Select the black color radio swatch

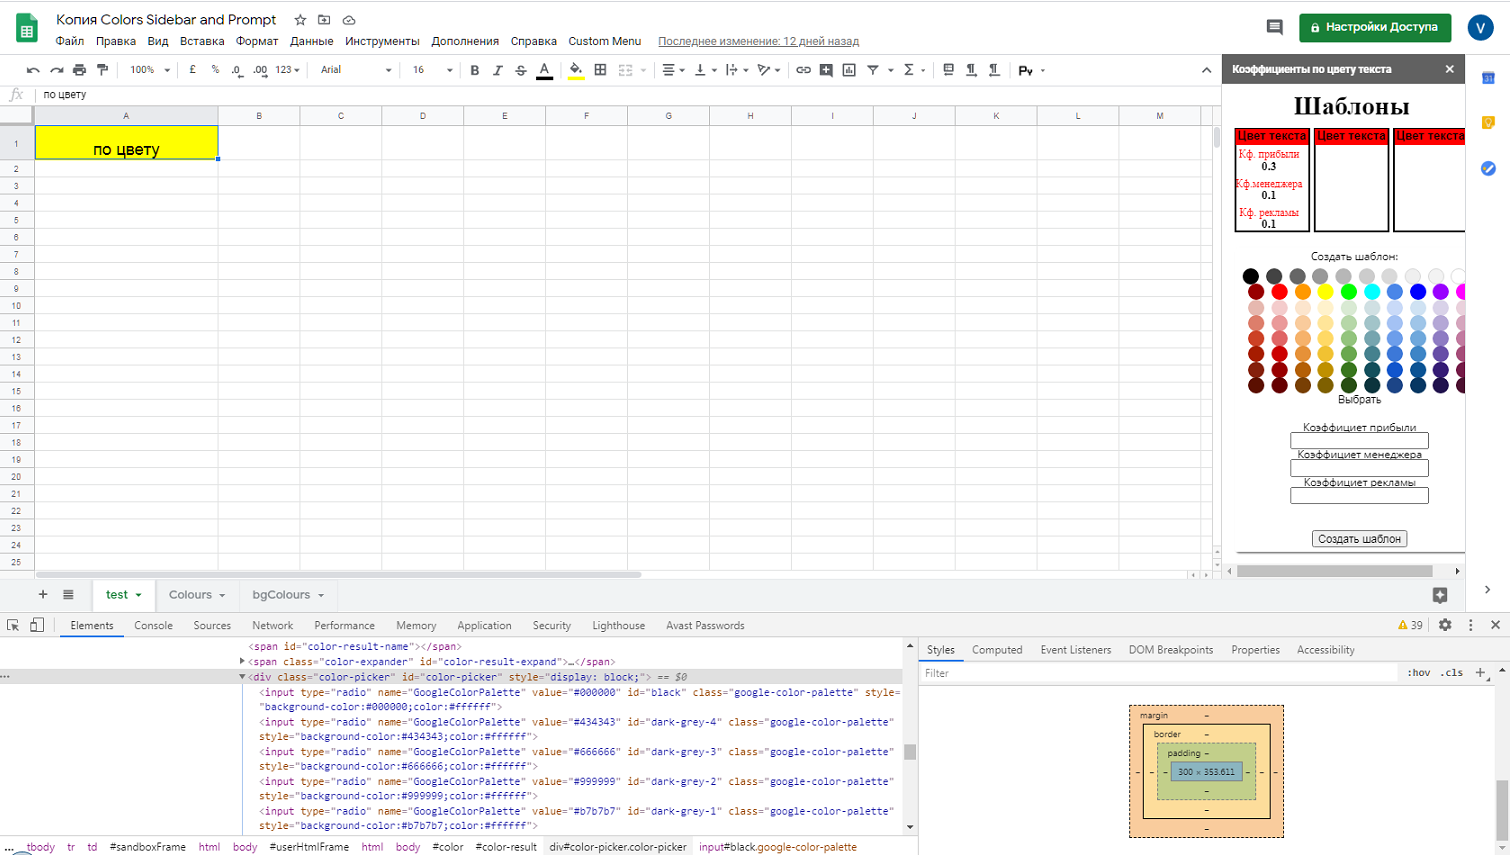[1251, 276]
